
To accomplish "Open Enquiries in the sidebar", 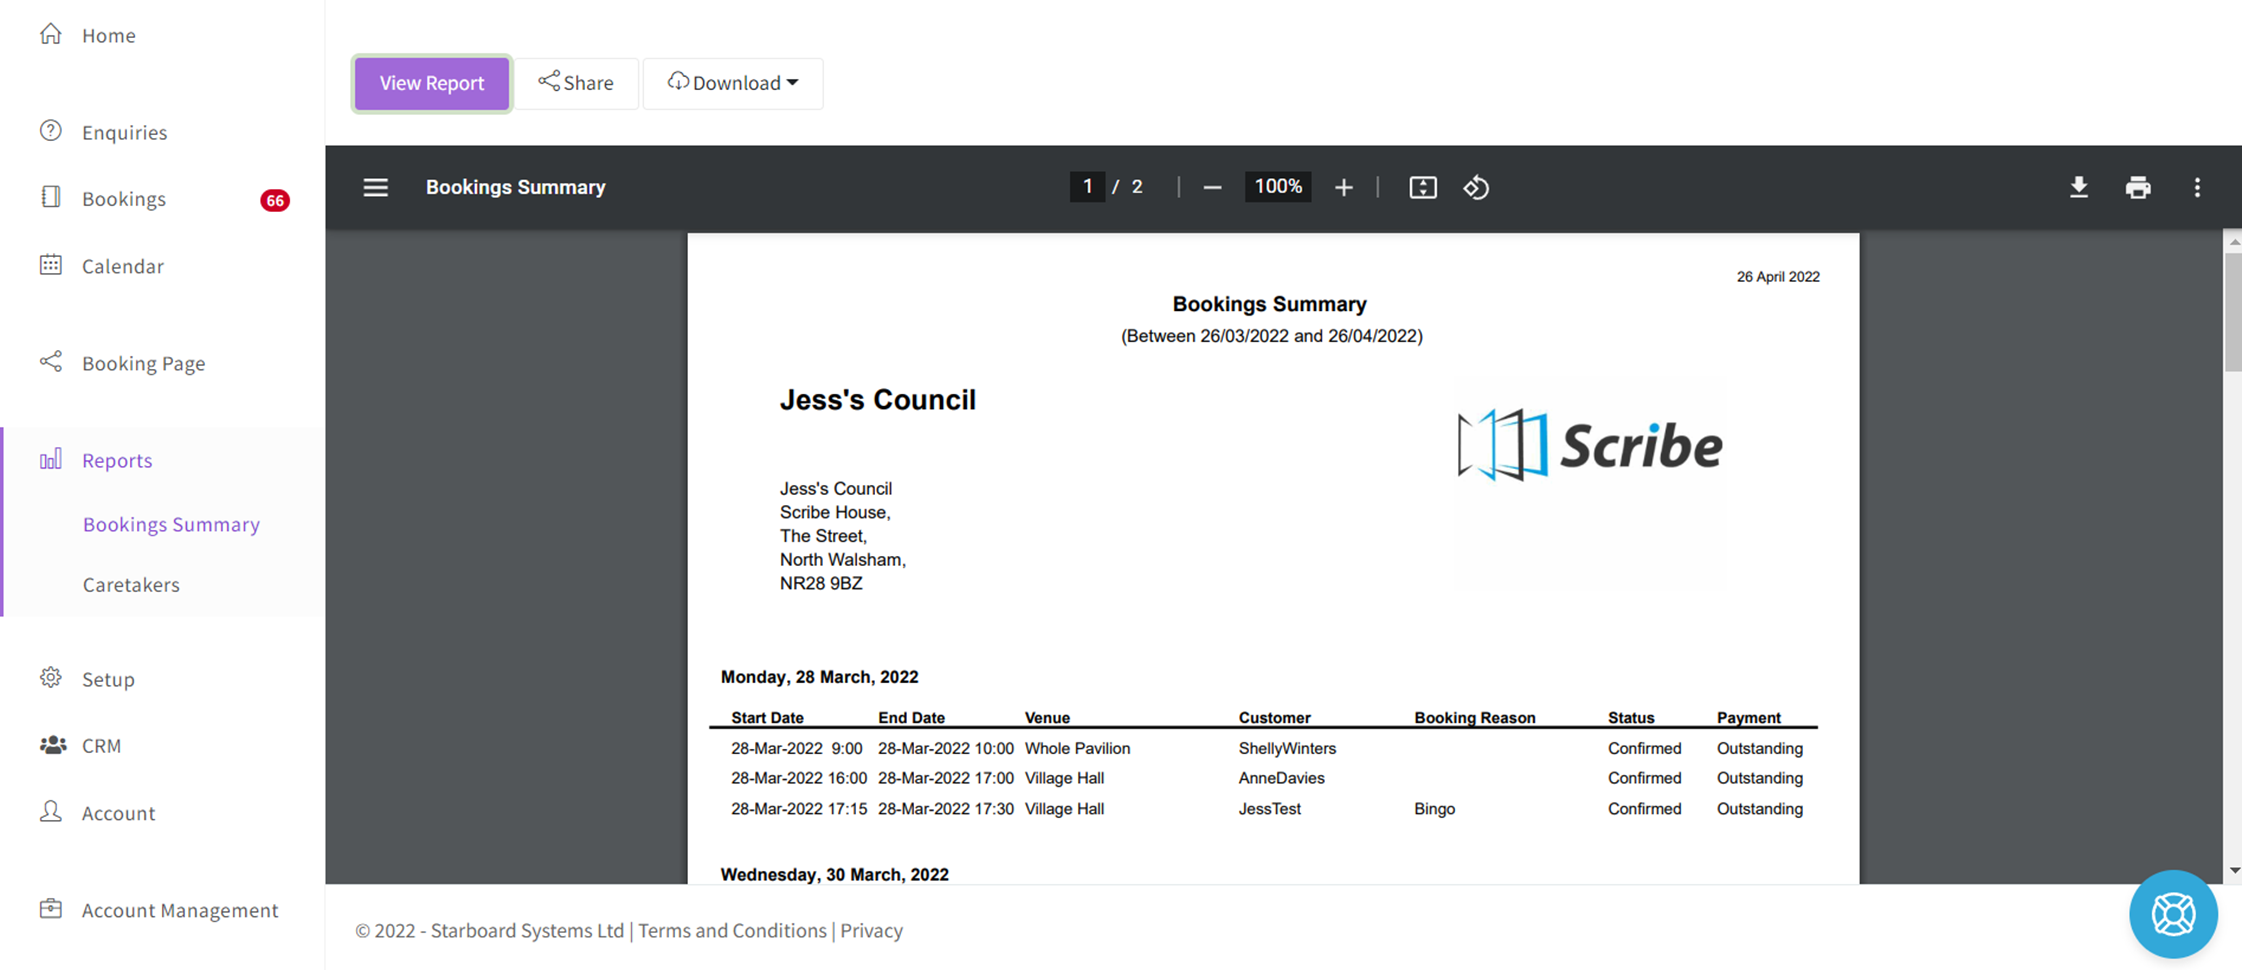I will click(125, 132).
